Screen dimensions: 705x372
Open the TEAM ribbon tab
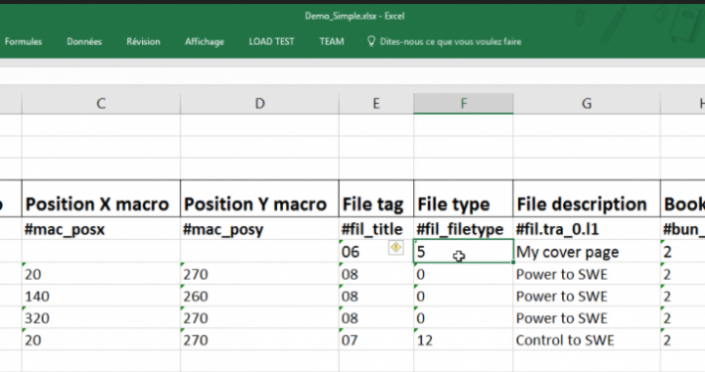[x=332, y=41]
